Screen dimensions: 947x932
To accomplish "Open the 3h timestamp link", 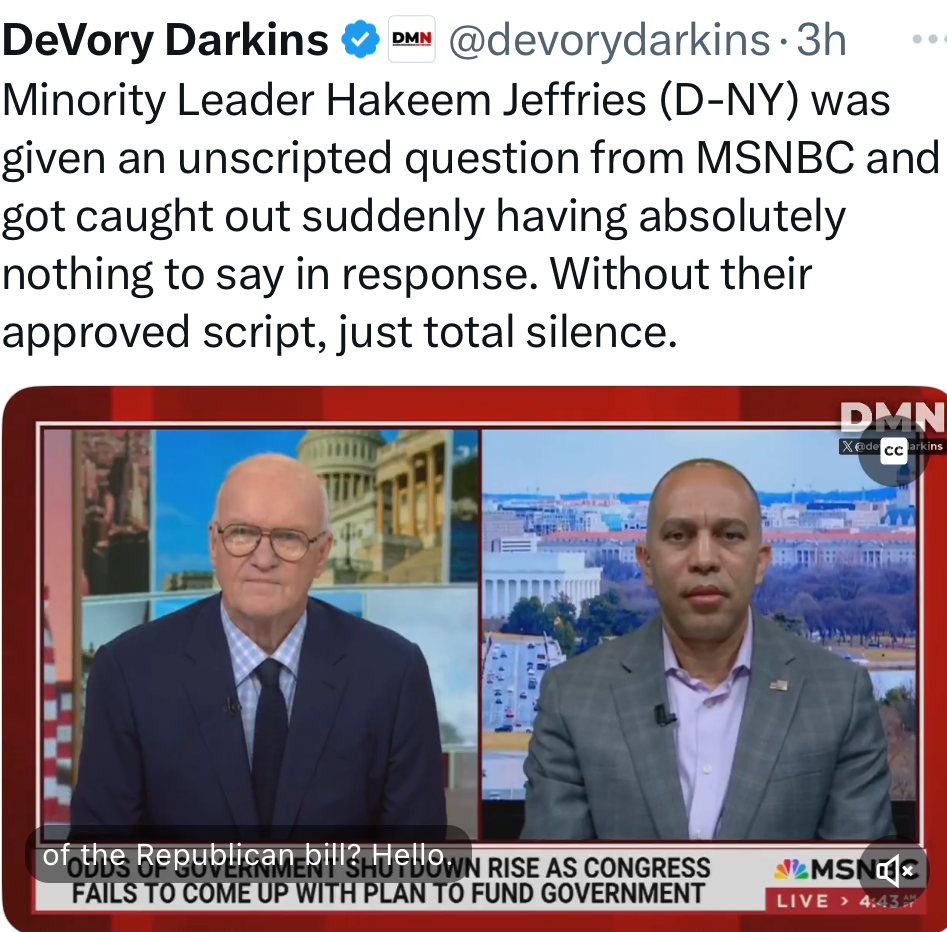I will coord(821,40).
